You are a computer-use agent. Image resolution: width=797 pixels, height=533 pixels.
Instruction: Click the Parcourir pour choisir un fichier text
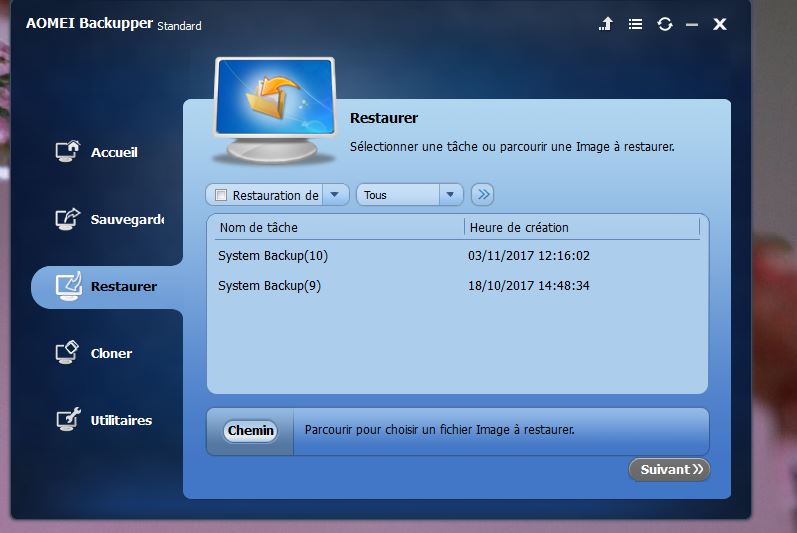pos(440,430)
